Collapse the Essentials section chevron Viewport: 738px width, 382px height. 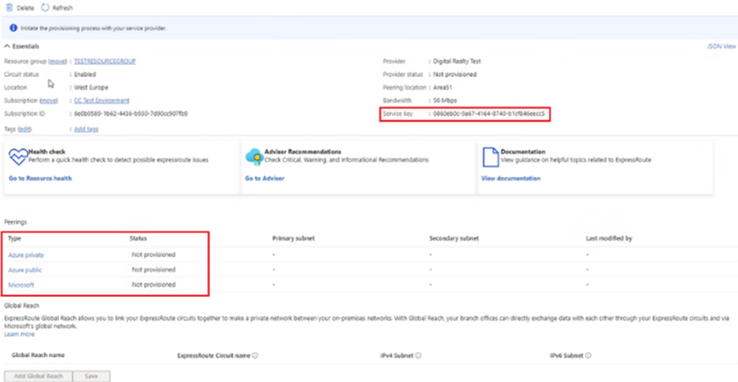point(7,46)
